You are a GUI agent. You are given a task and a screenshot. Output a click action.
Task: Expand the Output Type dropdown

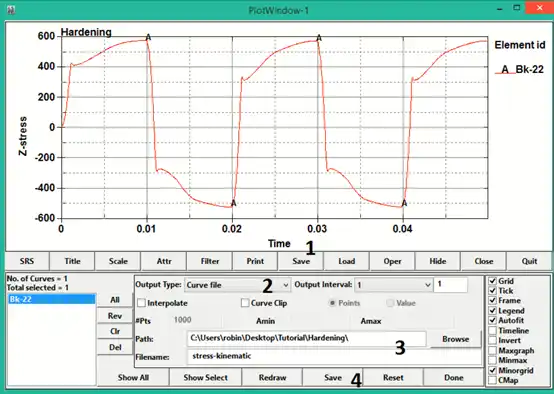pos(237,285)
